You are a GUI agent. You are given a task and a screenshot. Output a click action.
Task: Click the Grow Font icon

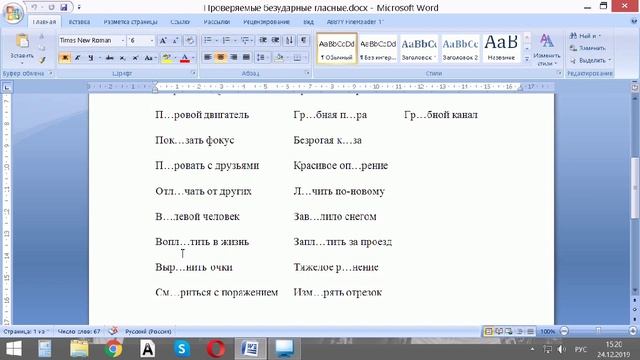pos(163,40)
